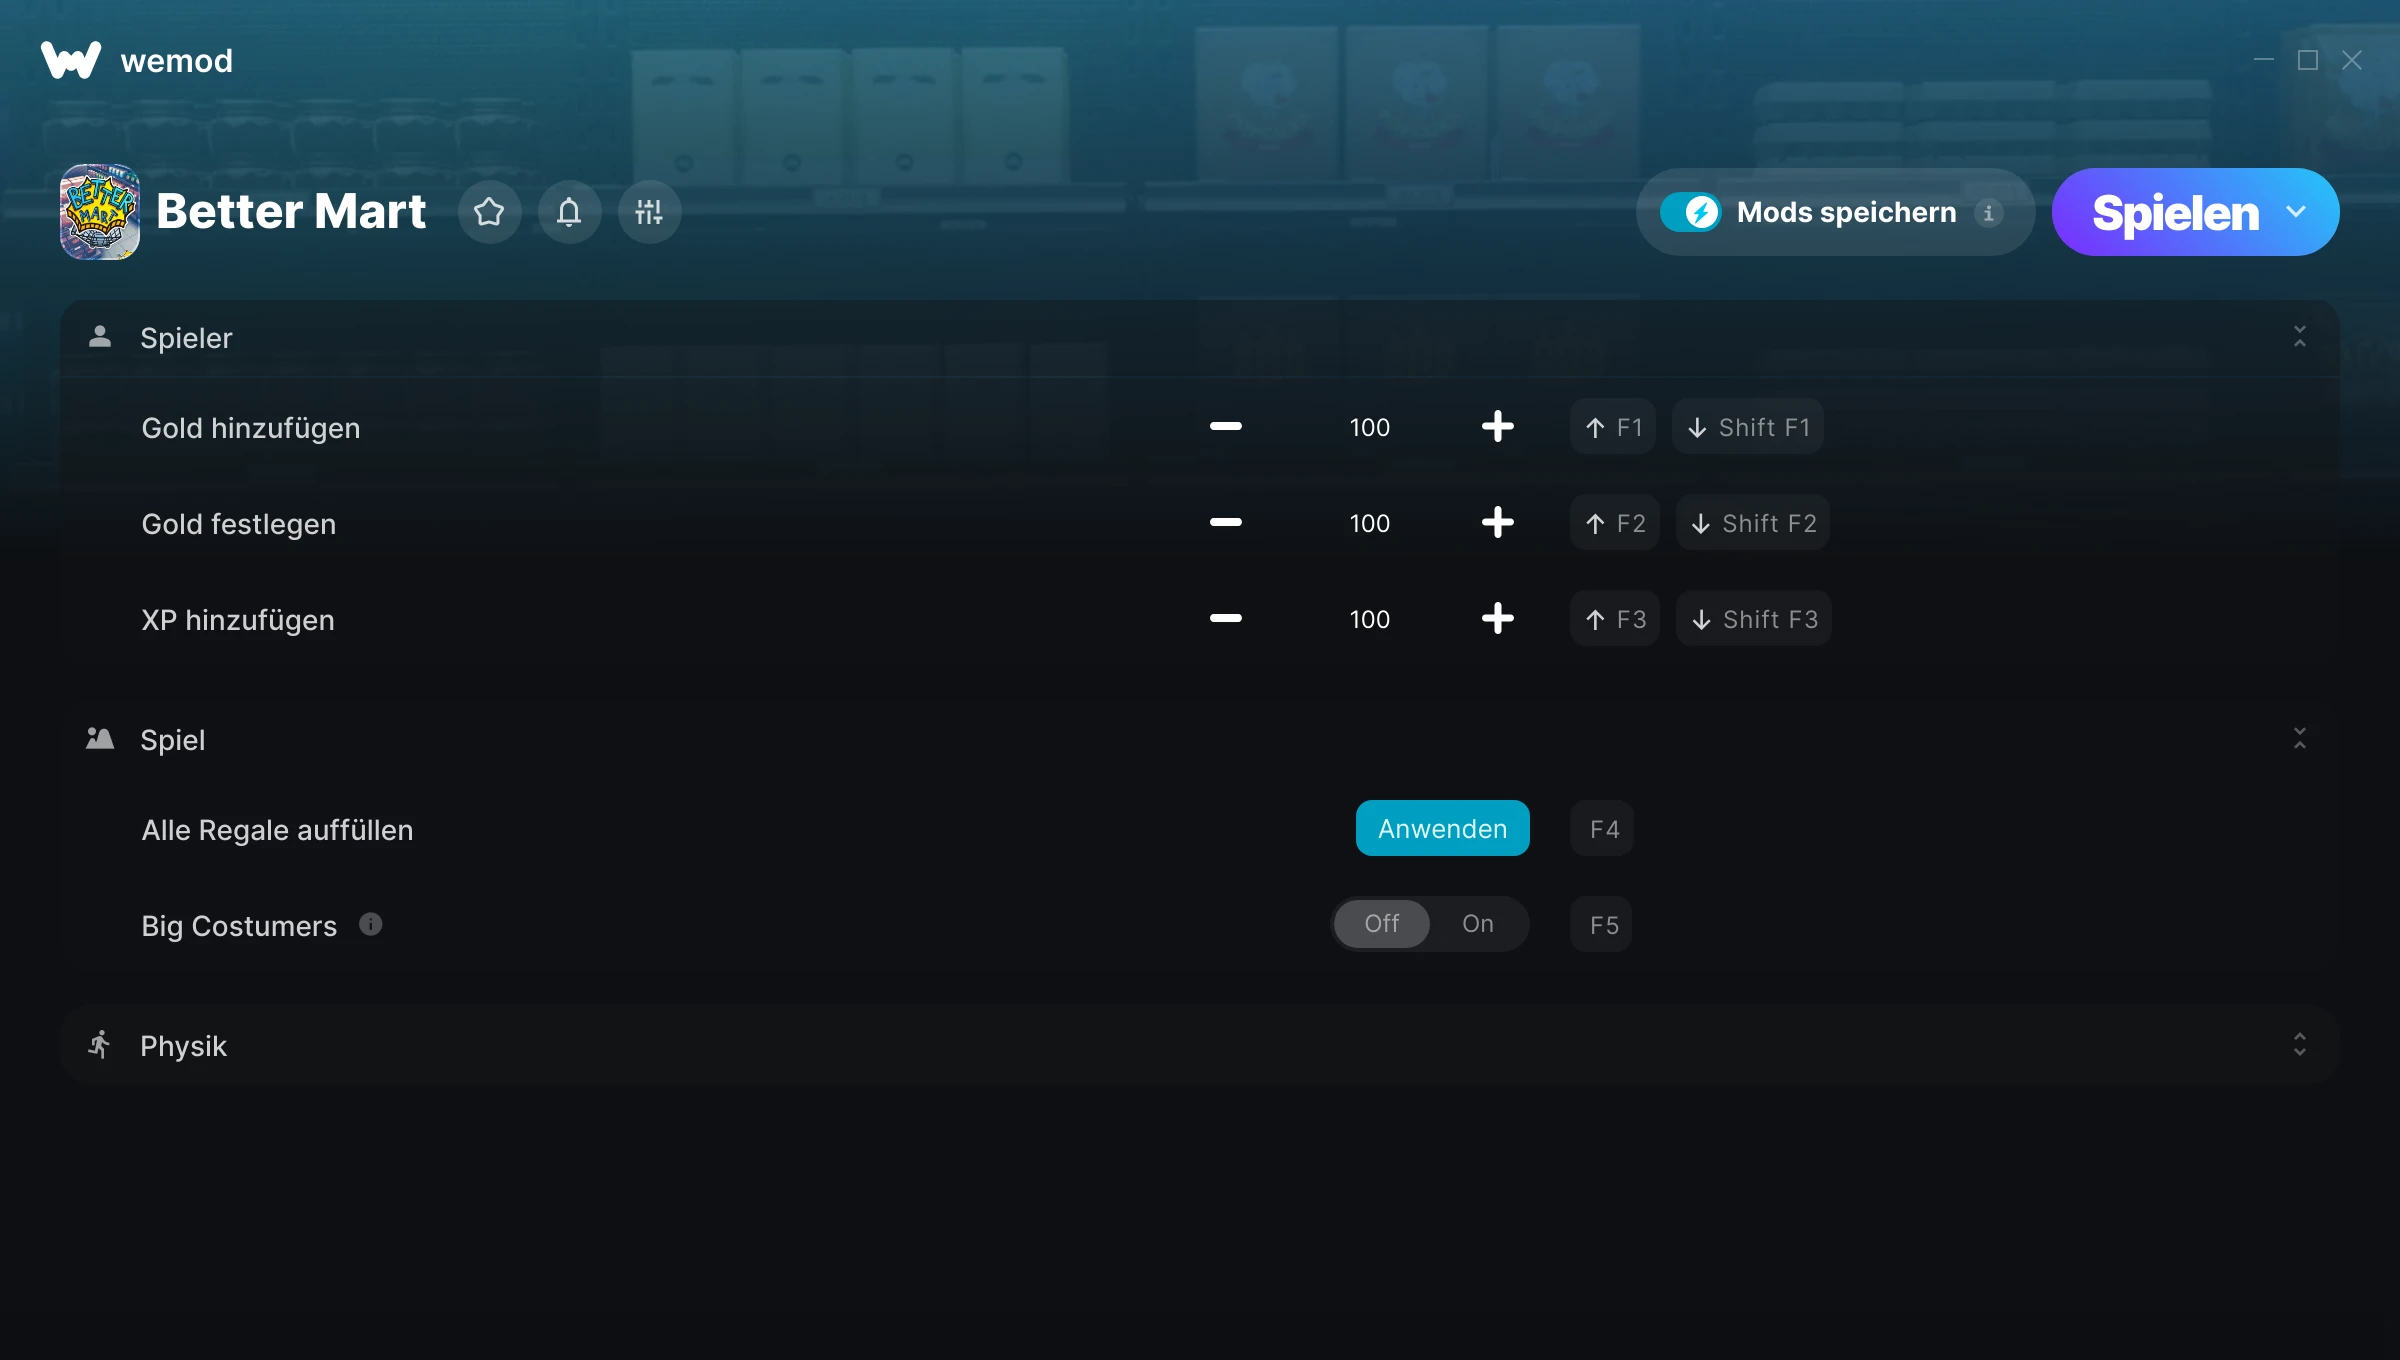Image resolution: width=2400 pixels, height=1360 pixels.
Task: Click the notification bell icon
Action: [x=569, y=212]
